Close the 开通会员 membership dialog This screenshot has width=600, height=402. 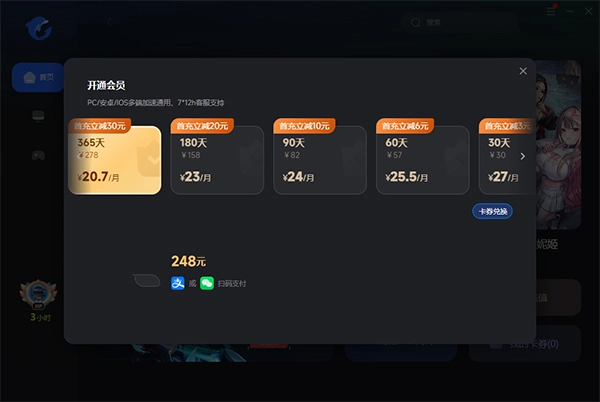point(523,71)
